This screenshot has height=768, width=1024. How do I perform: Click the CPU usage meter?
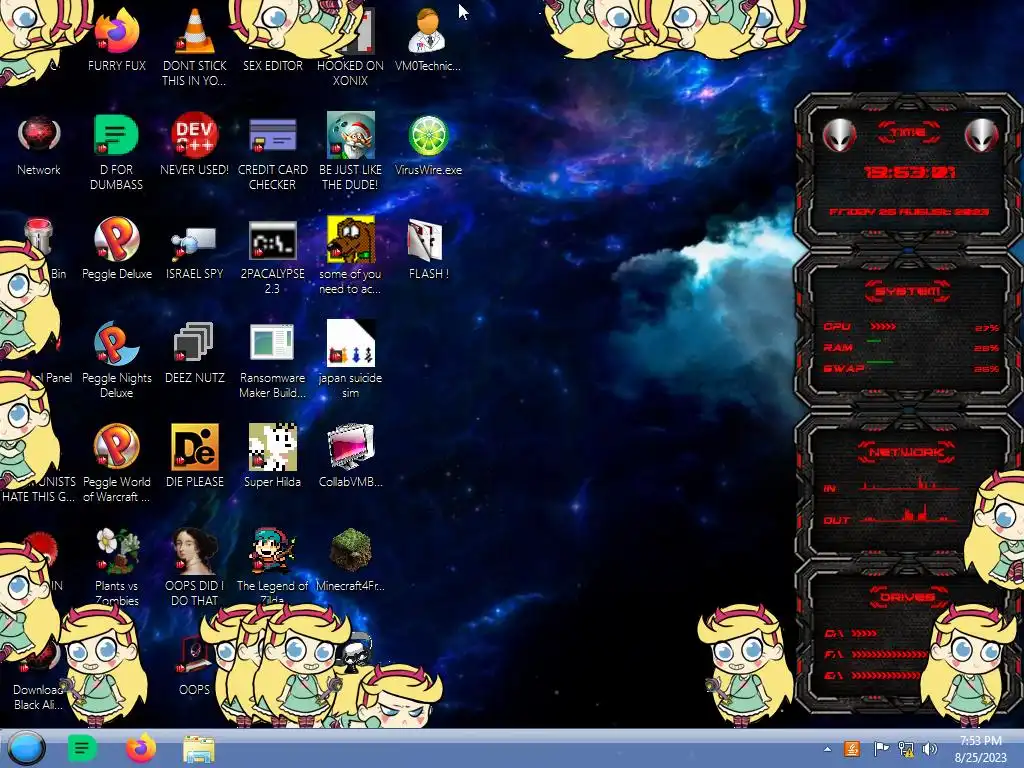pyautogui.click(x=912, y=327)
